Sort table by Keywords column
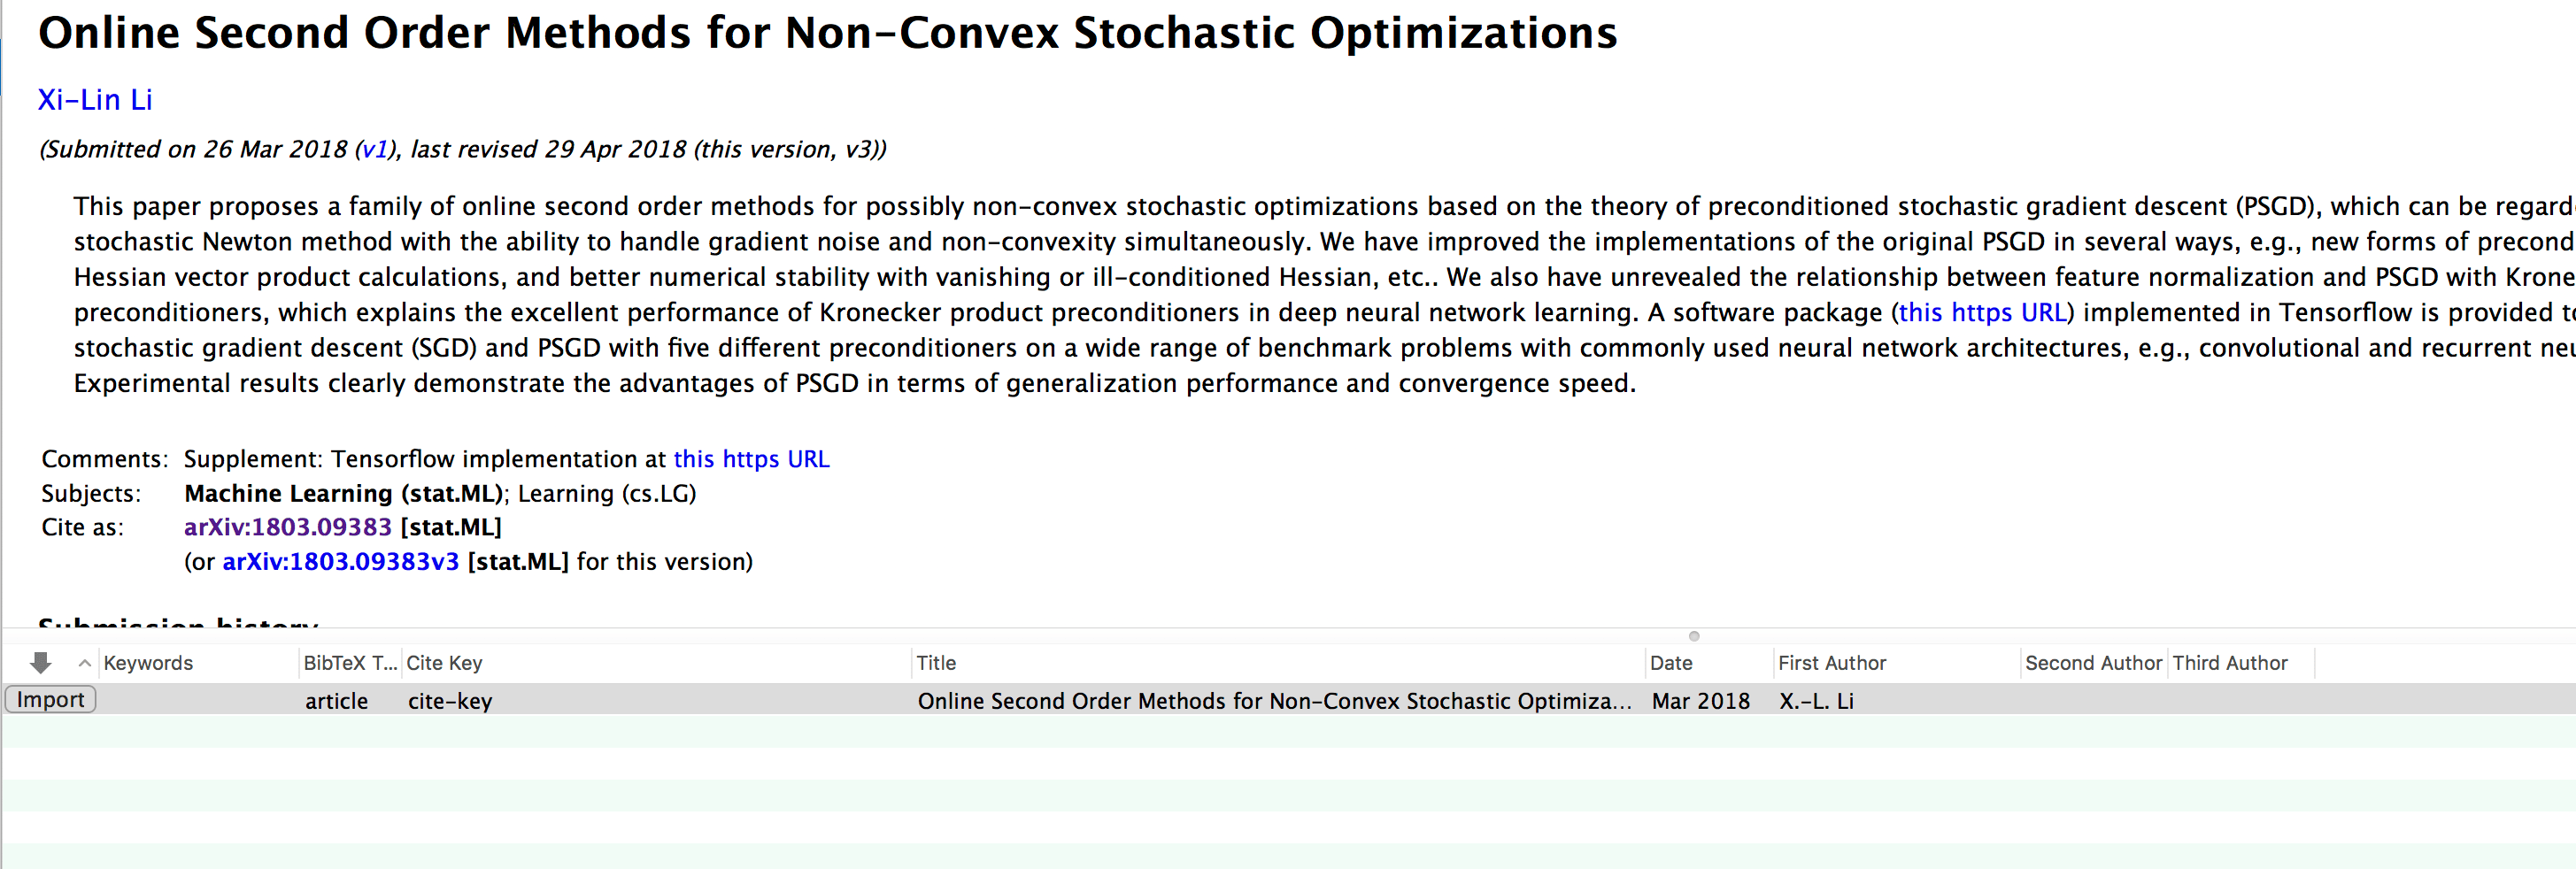Image resolution: width=2576 pixels, height=869 pixels. [x=148, y=663]
